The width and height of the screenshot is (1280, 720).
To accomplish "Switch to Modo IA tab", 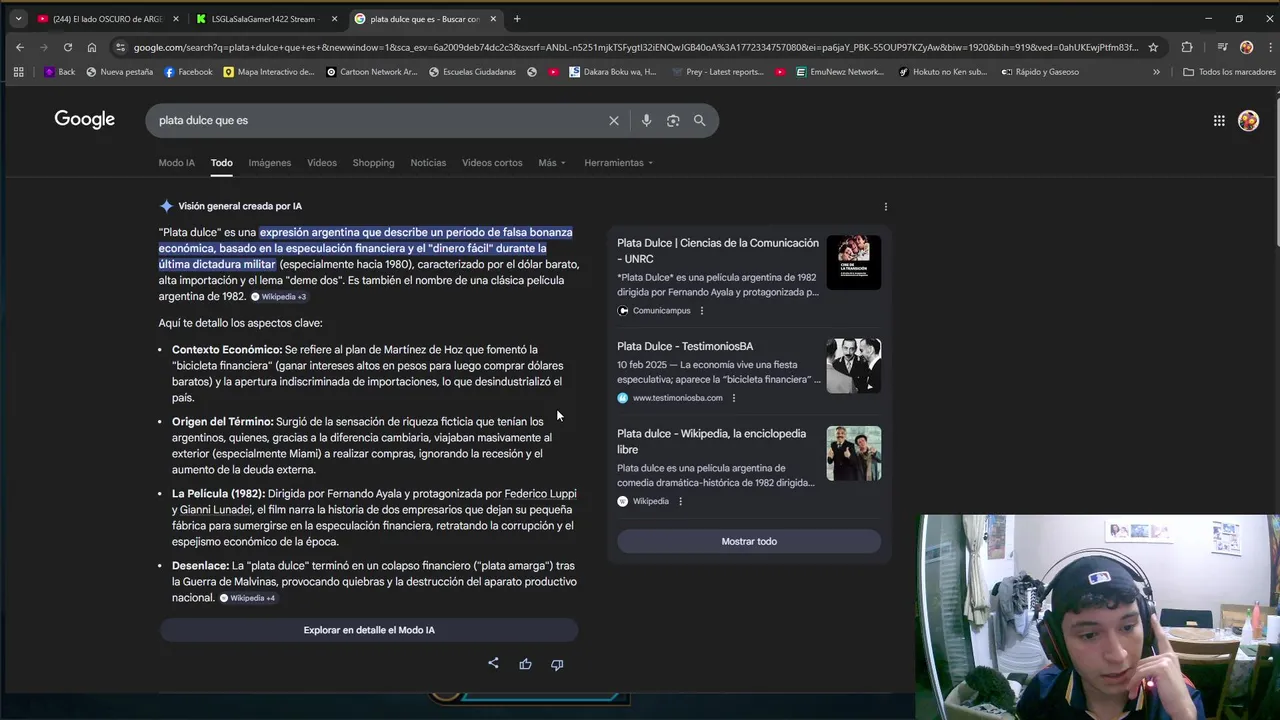I will tap(176, 163).
